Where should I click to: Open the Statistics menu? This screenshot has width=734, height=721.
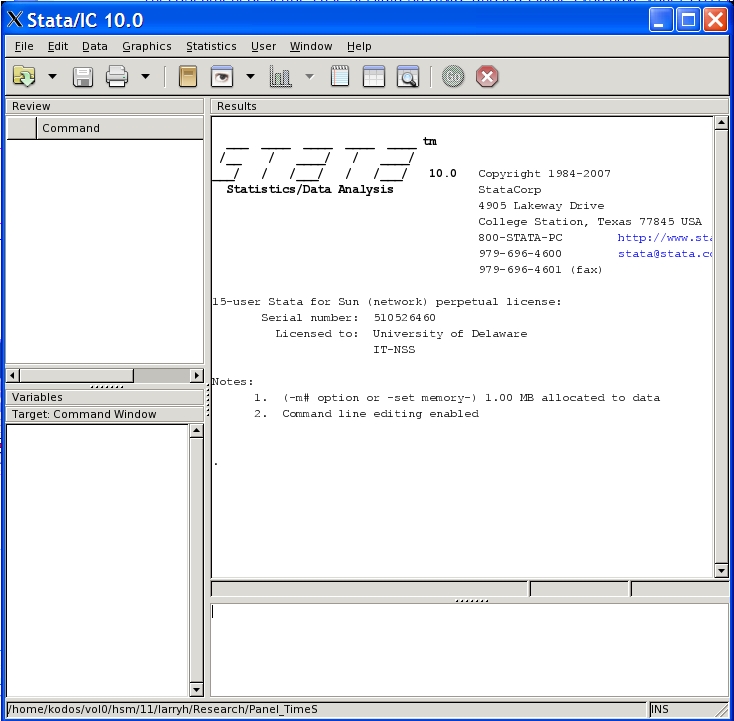tap(211, 46)
